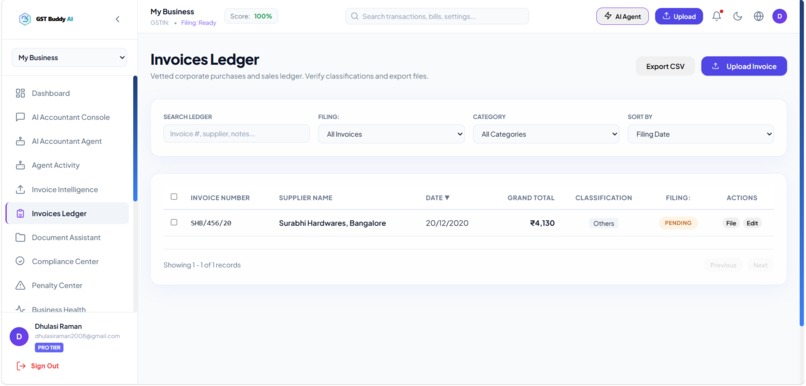Image resolution: width=806 pixels, height=386 pixels.
Task: Select all invoices with the header checkbox
Action: point(174,197)
